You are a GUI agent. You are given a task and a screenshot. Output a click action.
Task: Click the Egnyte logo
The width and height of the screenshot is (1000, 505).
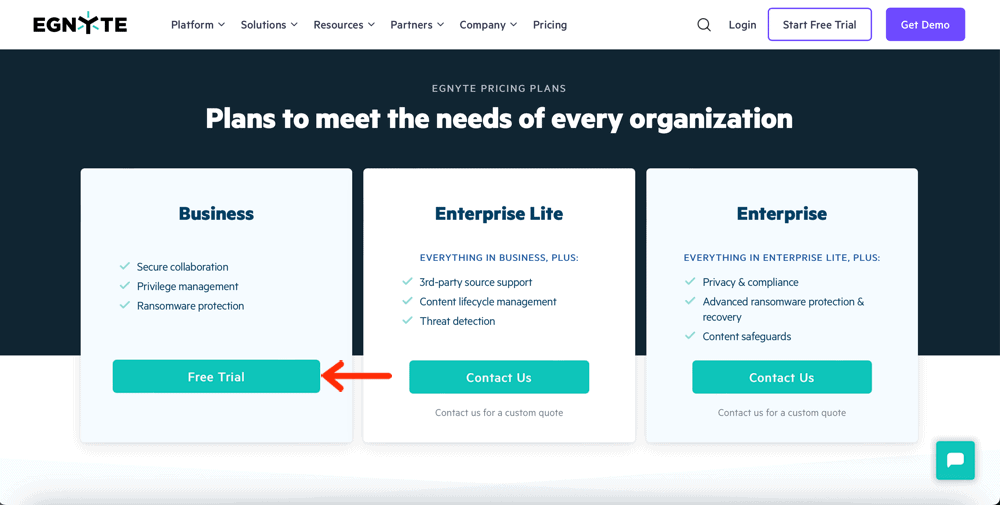(x=80, y=24)
